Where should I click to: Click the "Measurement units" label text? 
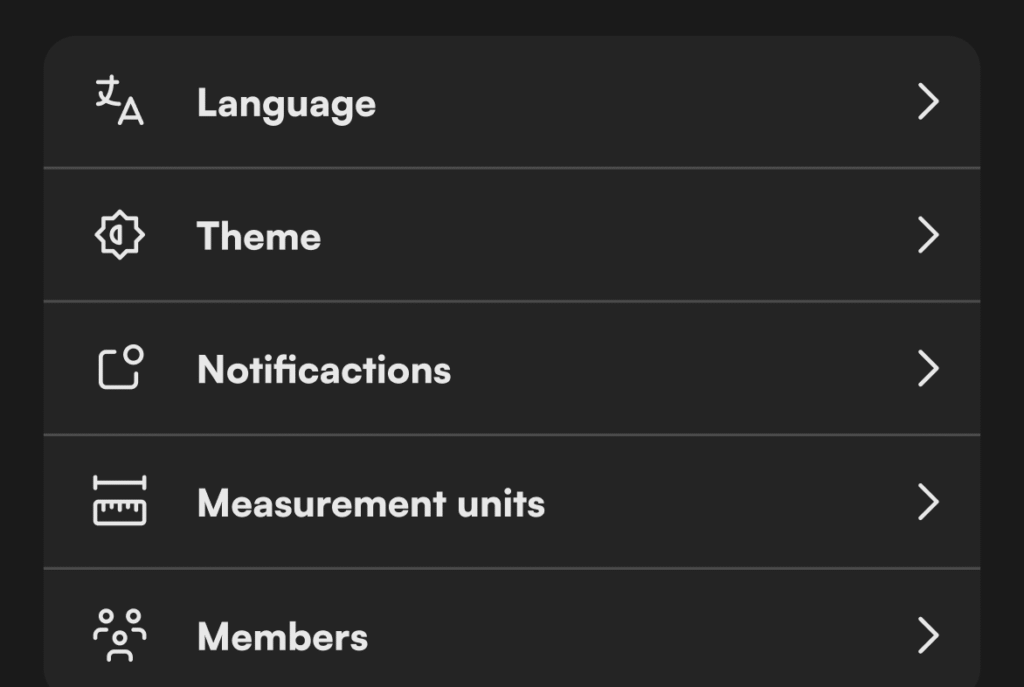pos(371,503)
